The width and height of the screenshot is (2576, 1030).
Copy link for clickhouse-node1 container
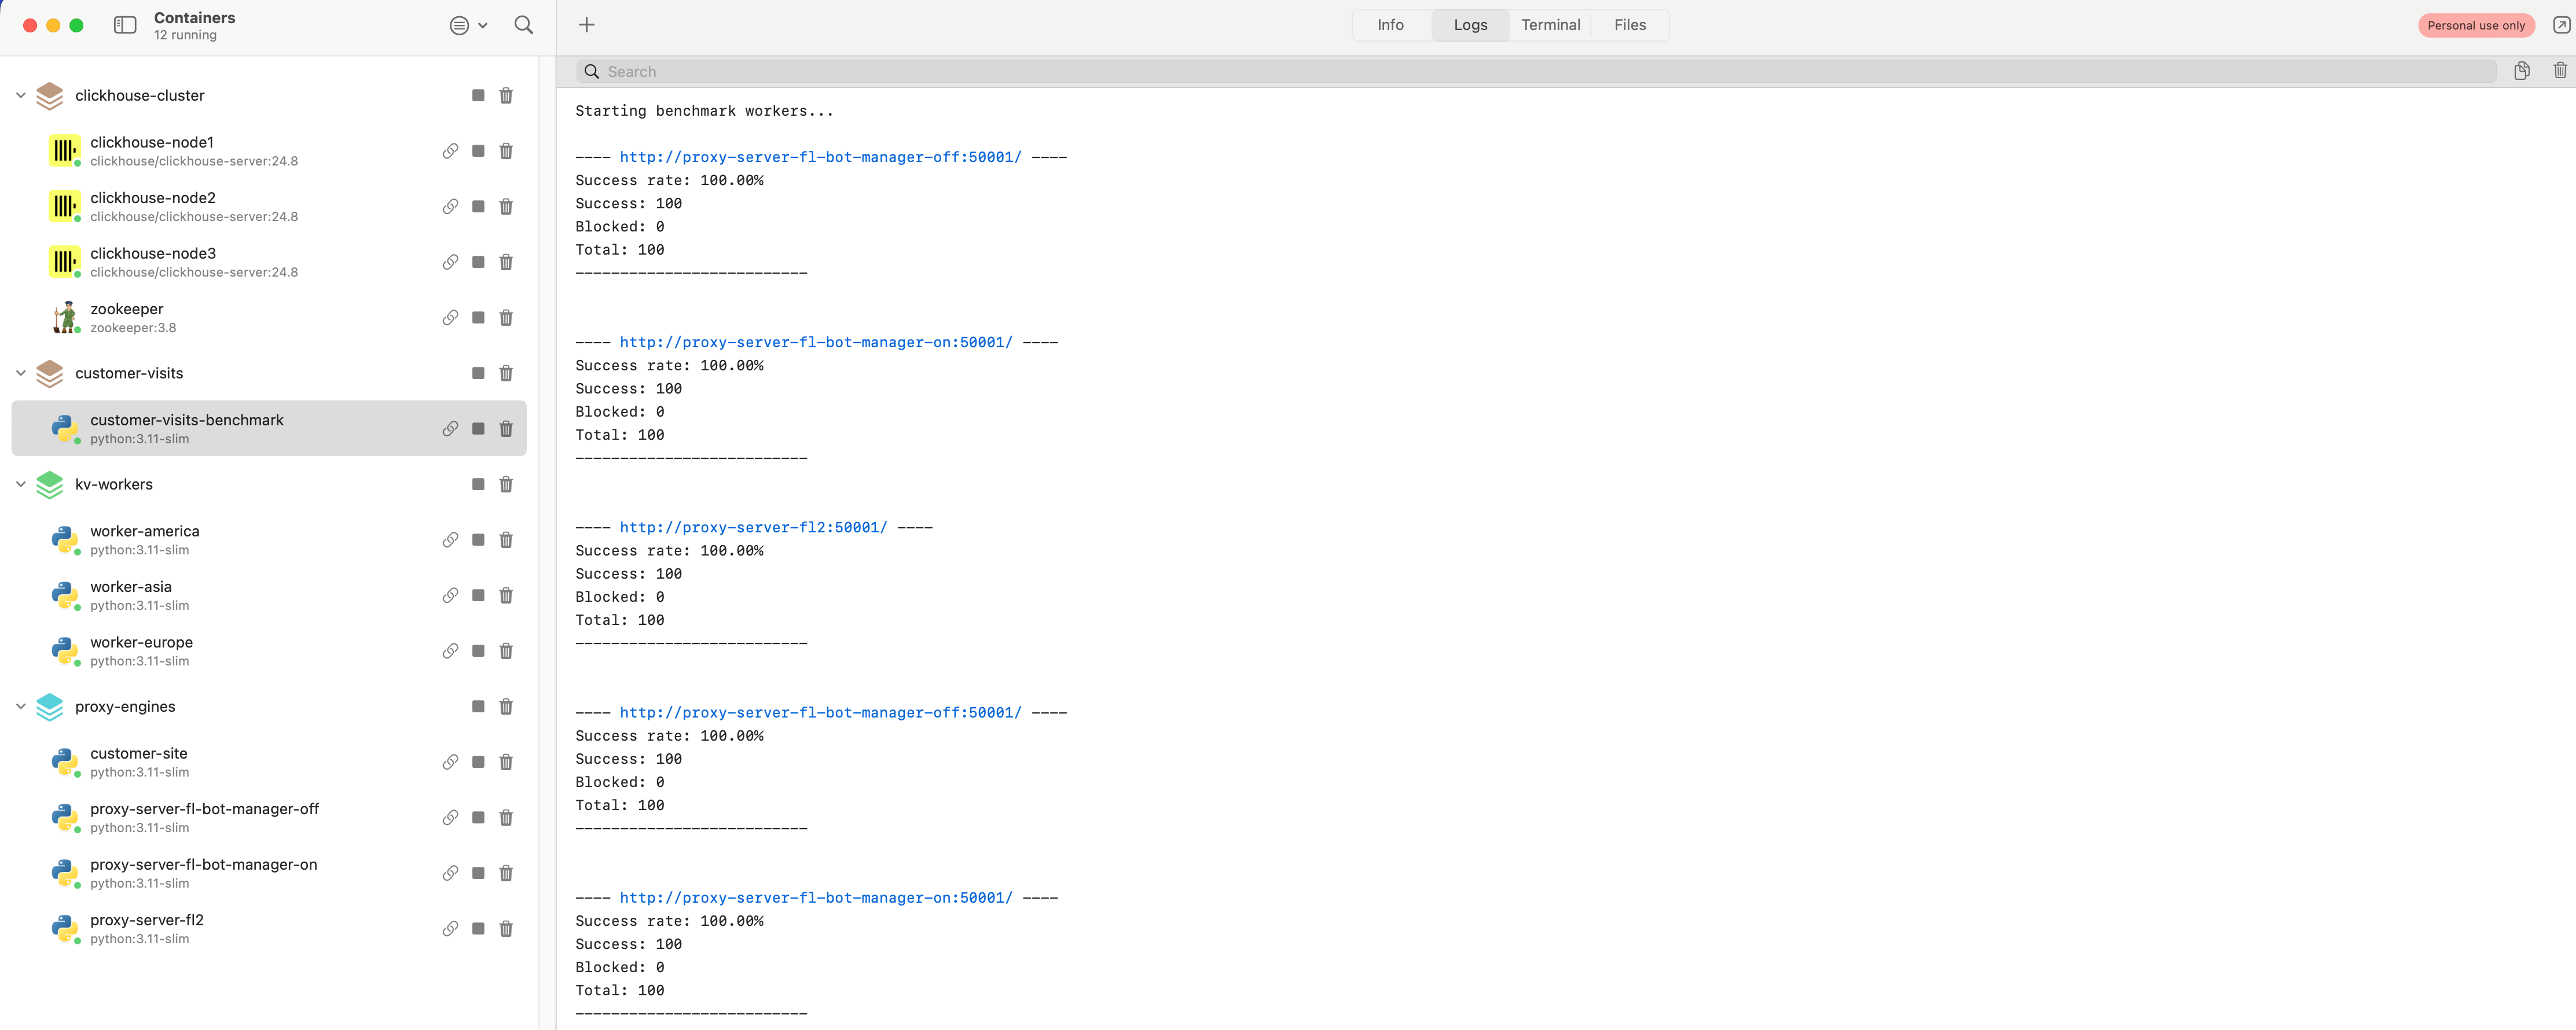450,151
